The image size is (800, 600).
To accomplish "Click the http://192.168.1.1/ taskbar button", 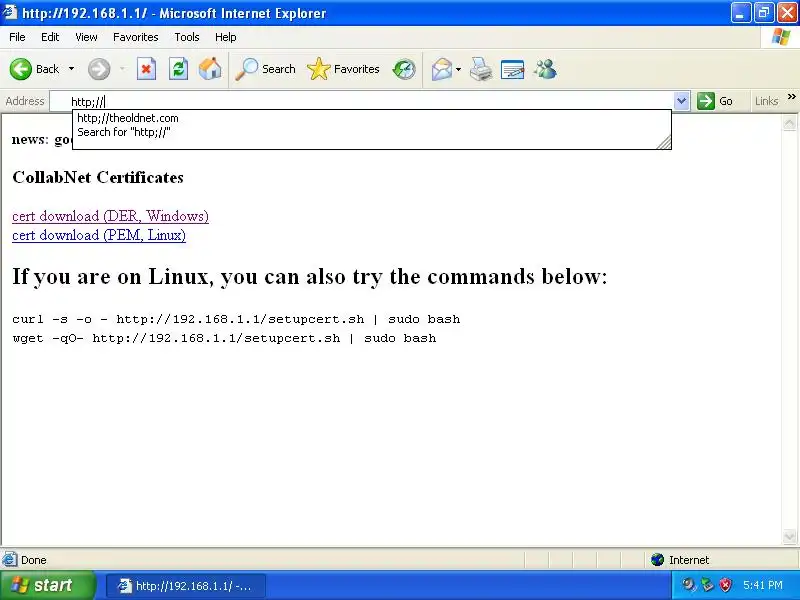I will click(186, 586).
